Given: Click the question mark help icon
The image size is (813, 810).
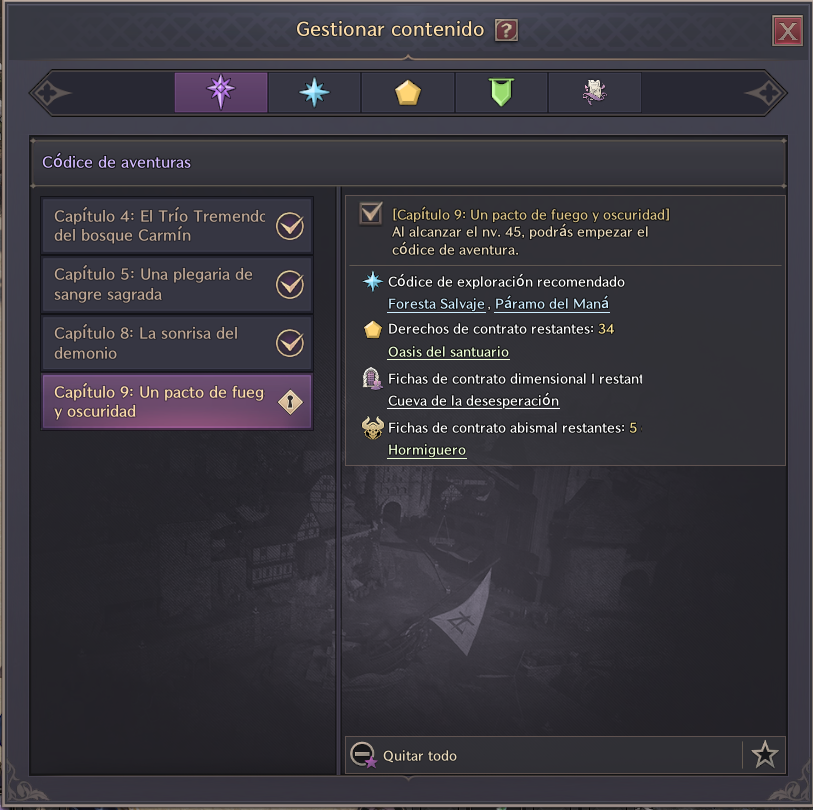Looking at the screenshot, I should coord(506,30).
